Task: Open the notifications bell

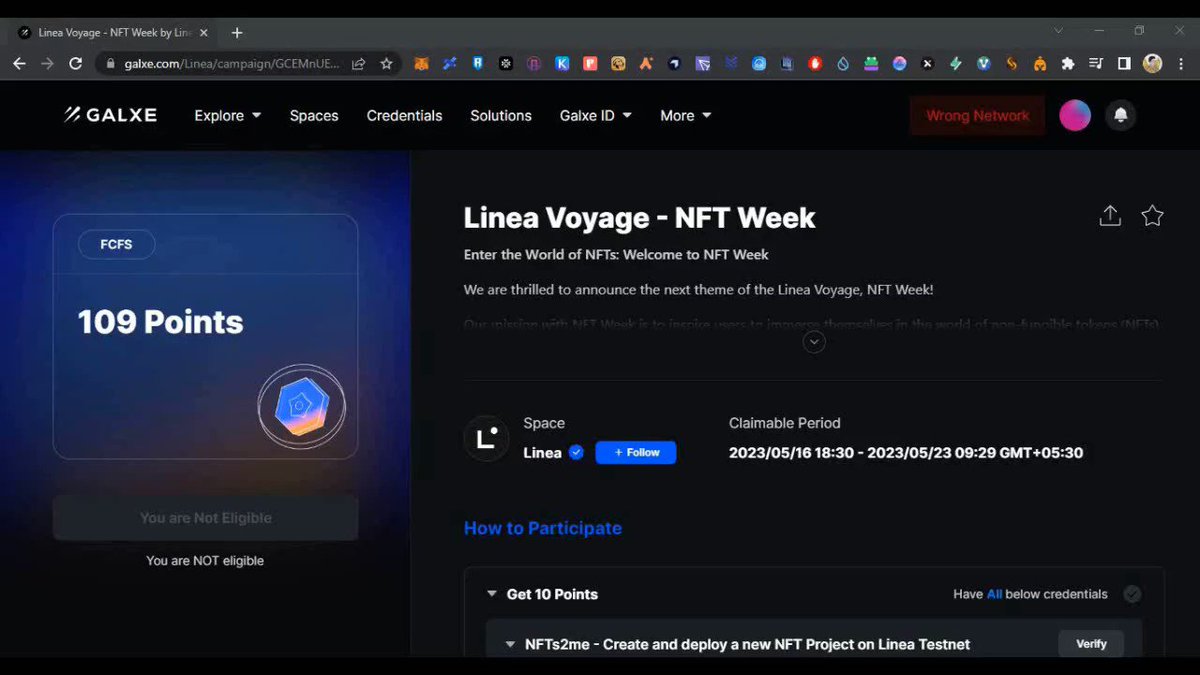Action: click(1120, 116)
